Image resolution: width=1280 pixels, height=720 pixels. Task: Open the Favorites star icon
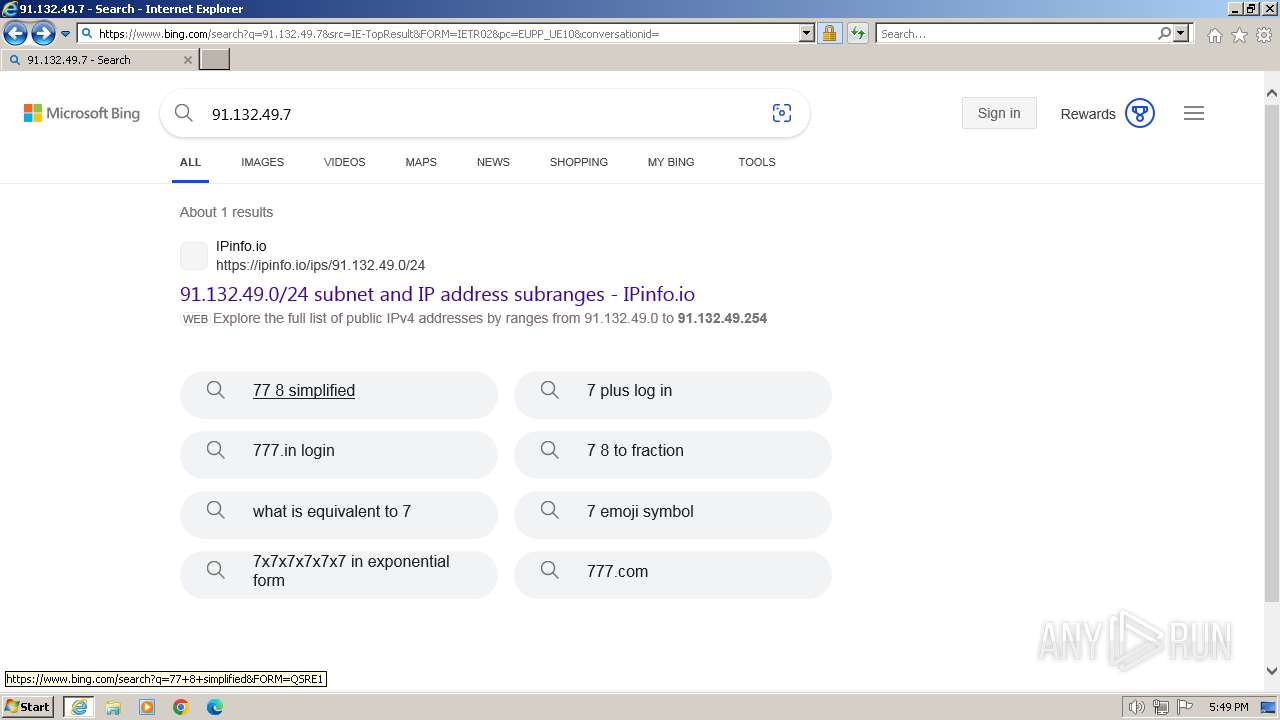click(1239, 35)
